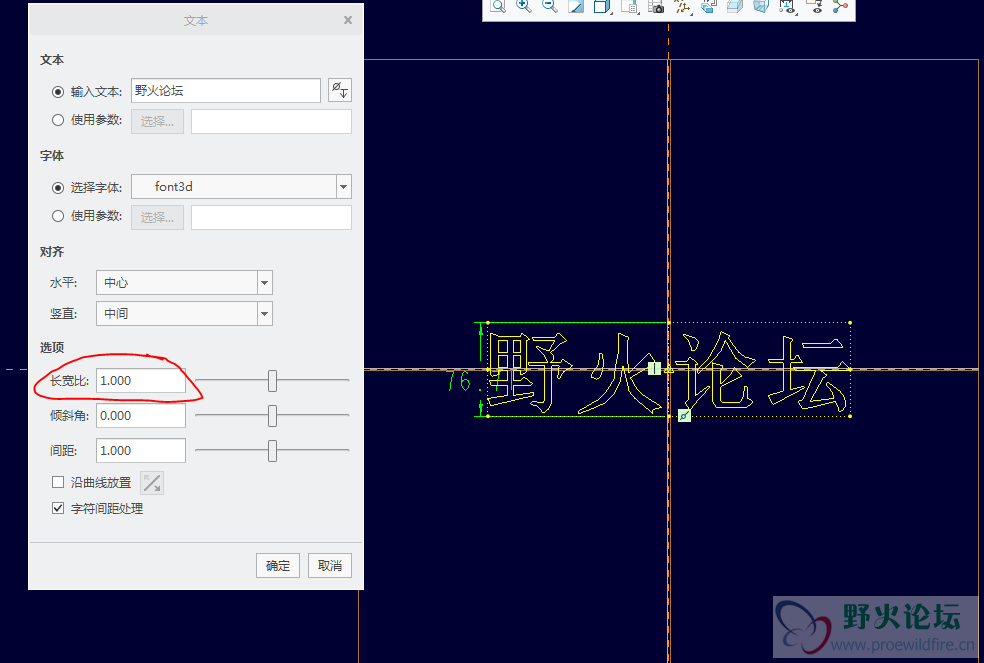Open the text symbol palette button
This screenshot has height=663, width=984.
[340, 90]
